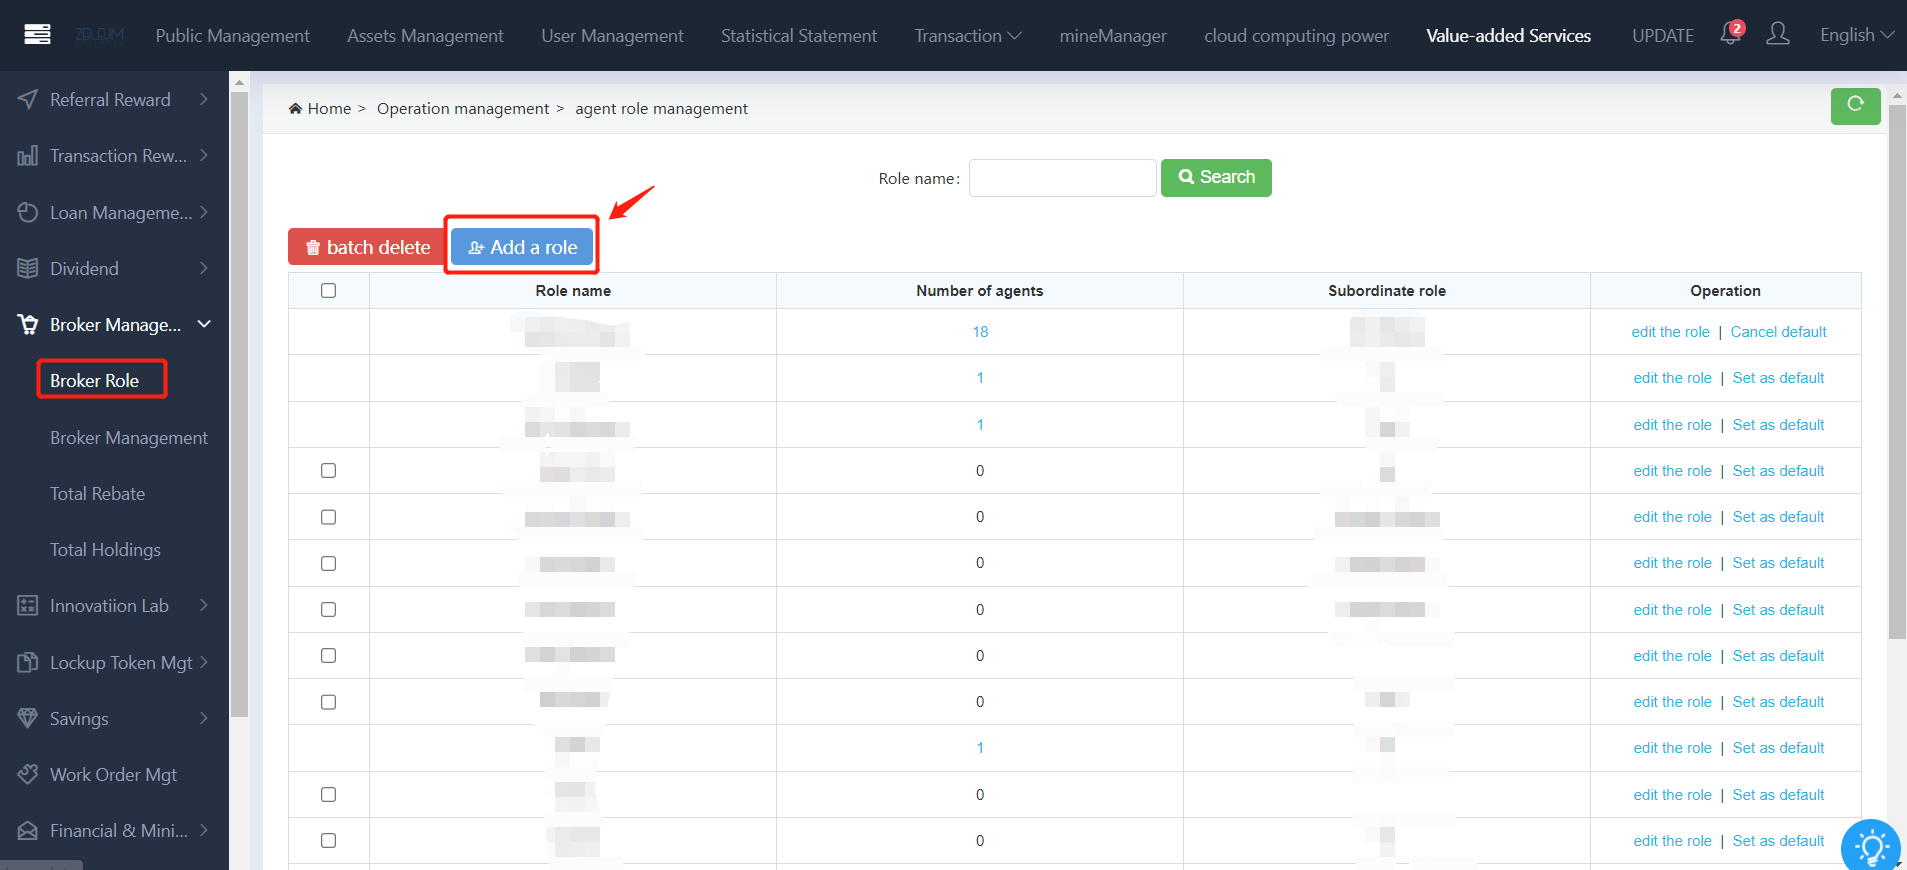Open the UPDATE menu item
Viewport: 1907px width, 870px height.
click(x=1663, y=35)
